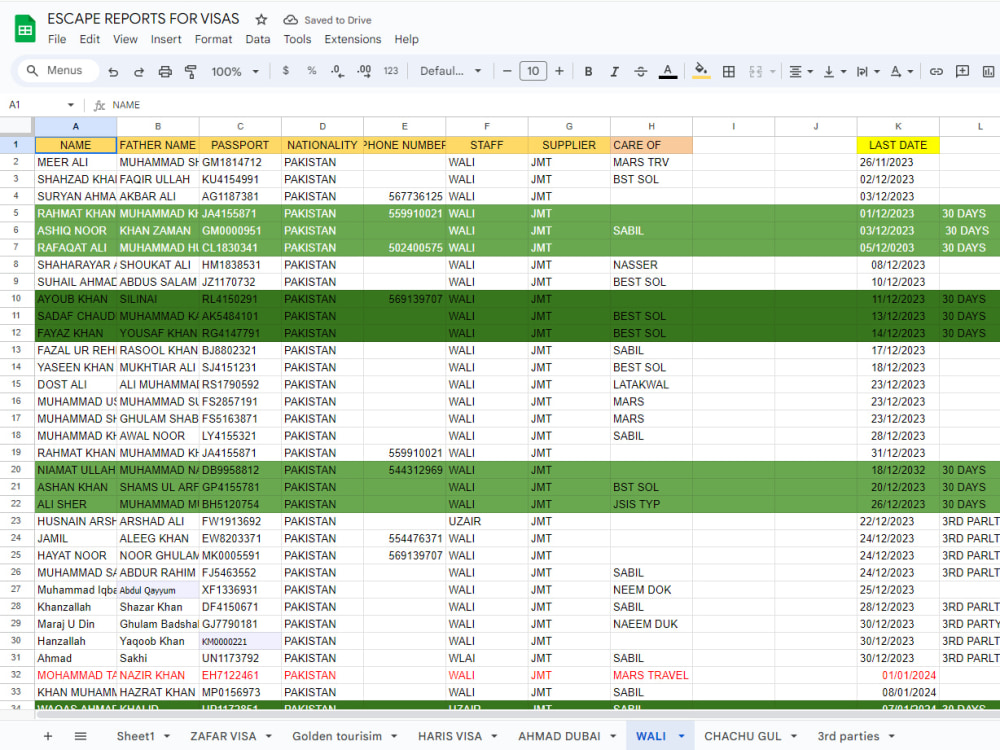Toggle italic formatting
Screen dimensions: 1000x750
[x=614, y=71]
